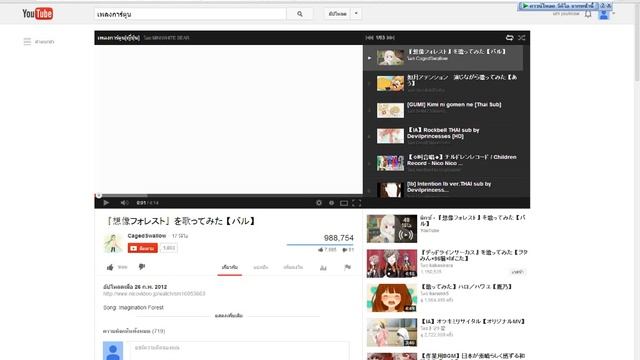Click the search magnifier button
The height and width of the screenshot is (360, 640).
(x=300, y=14)
